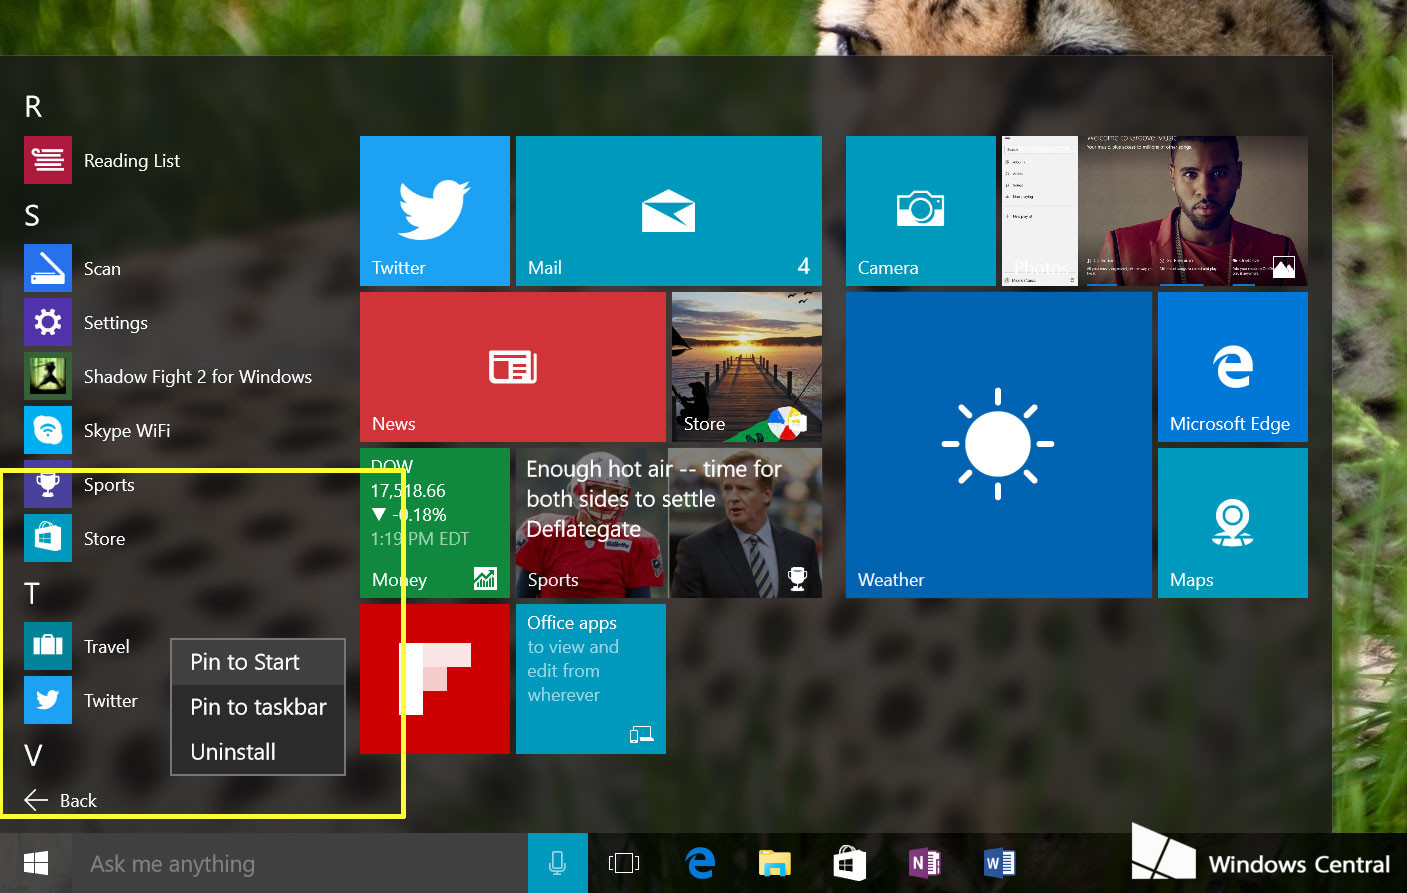Jump via the letter V header

click(33, 755)
